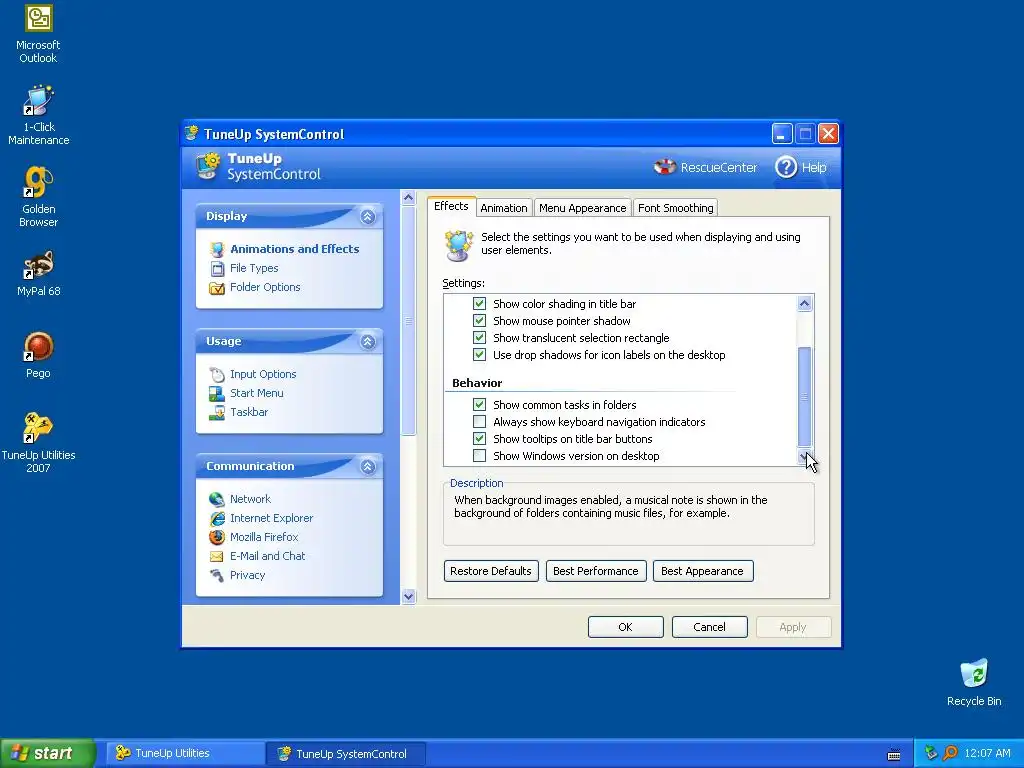Click TuneUp SystemControl taskbar button
The height and width of the screenshot is (768, 1024).
point(346,754)
